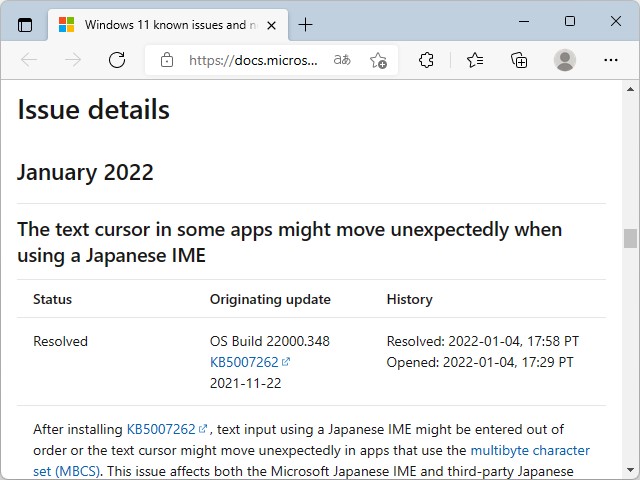Open multibyte character set (MBCS) link

(311, 460)
